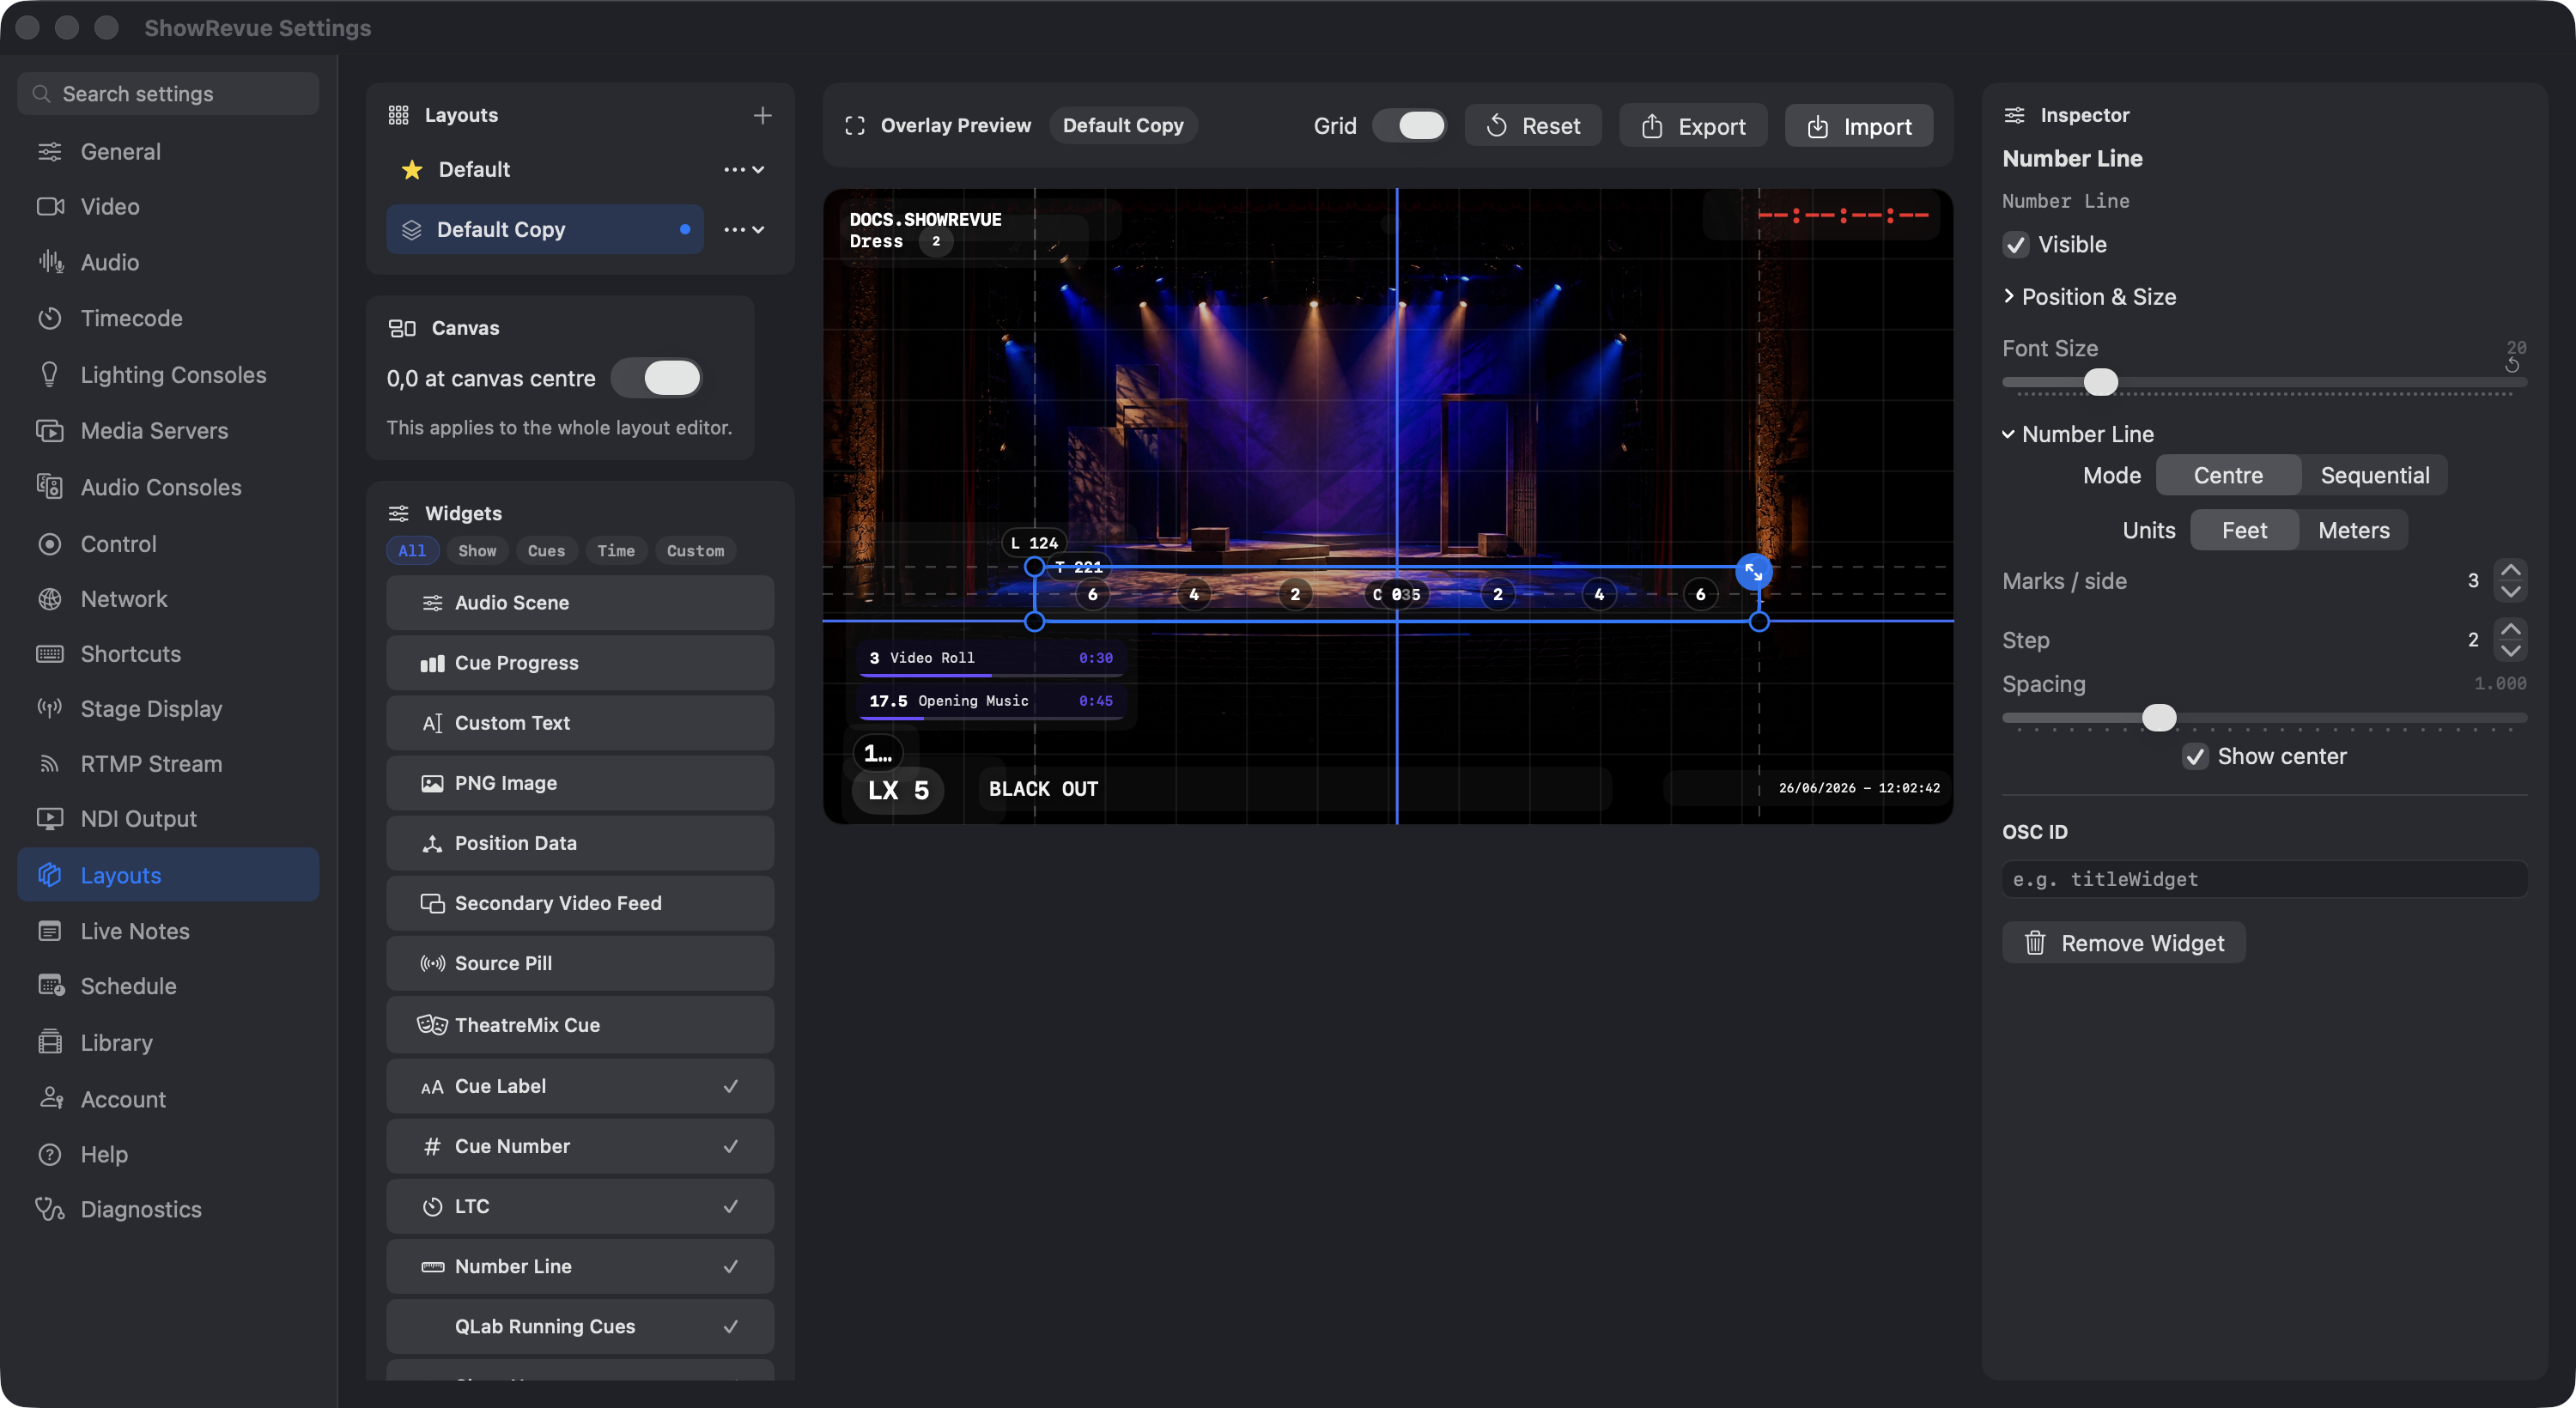Select Meters units
The image size is (2576, 1408).
[x=2353, y=531]
